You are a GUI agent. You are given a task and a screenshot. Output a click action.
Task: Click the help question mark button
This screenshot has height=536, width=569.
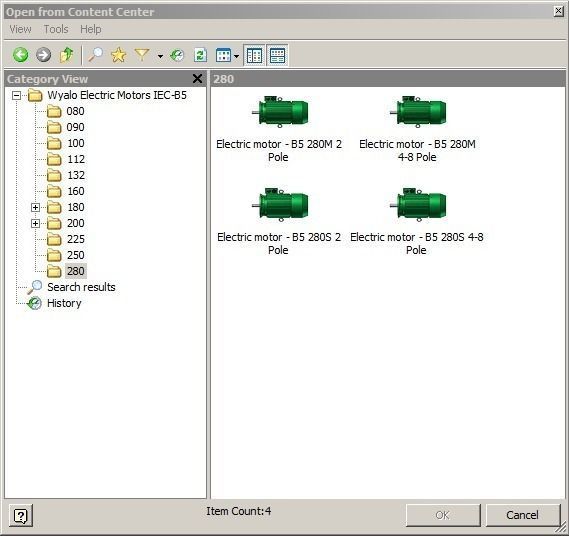point(21,515)
